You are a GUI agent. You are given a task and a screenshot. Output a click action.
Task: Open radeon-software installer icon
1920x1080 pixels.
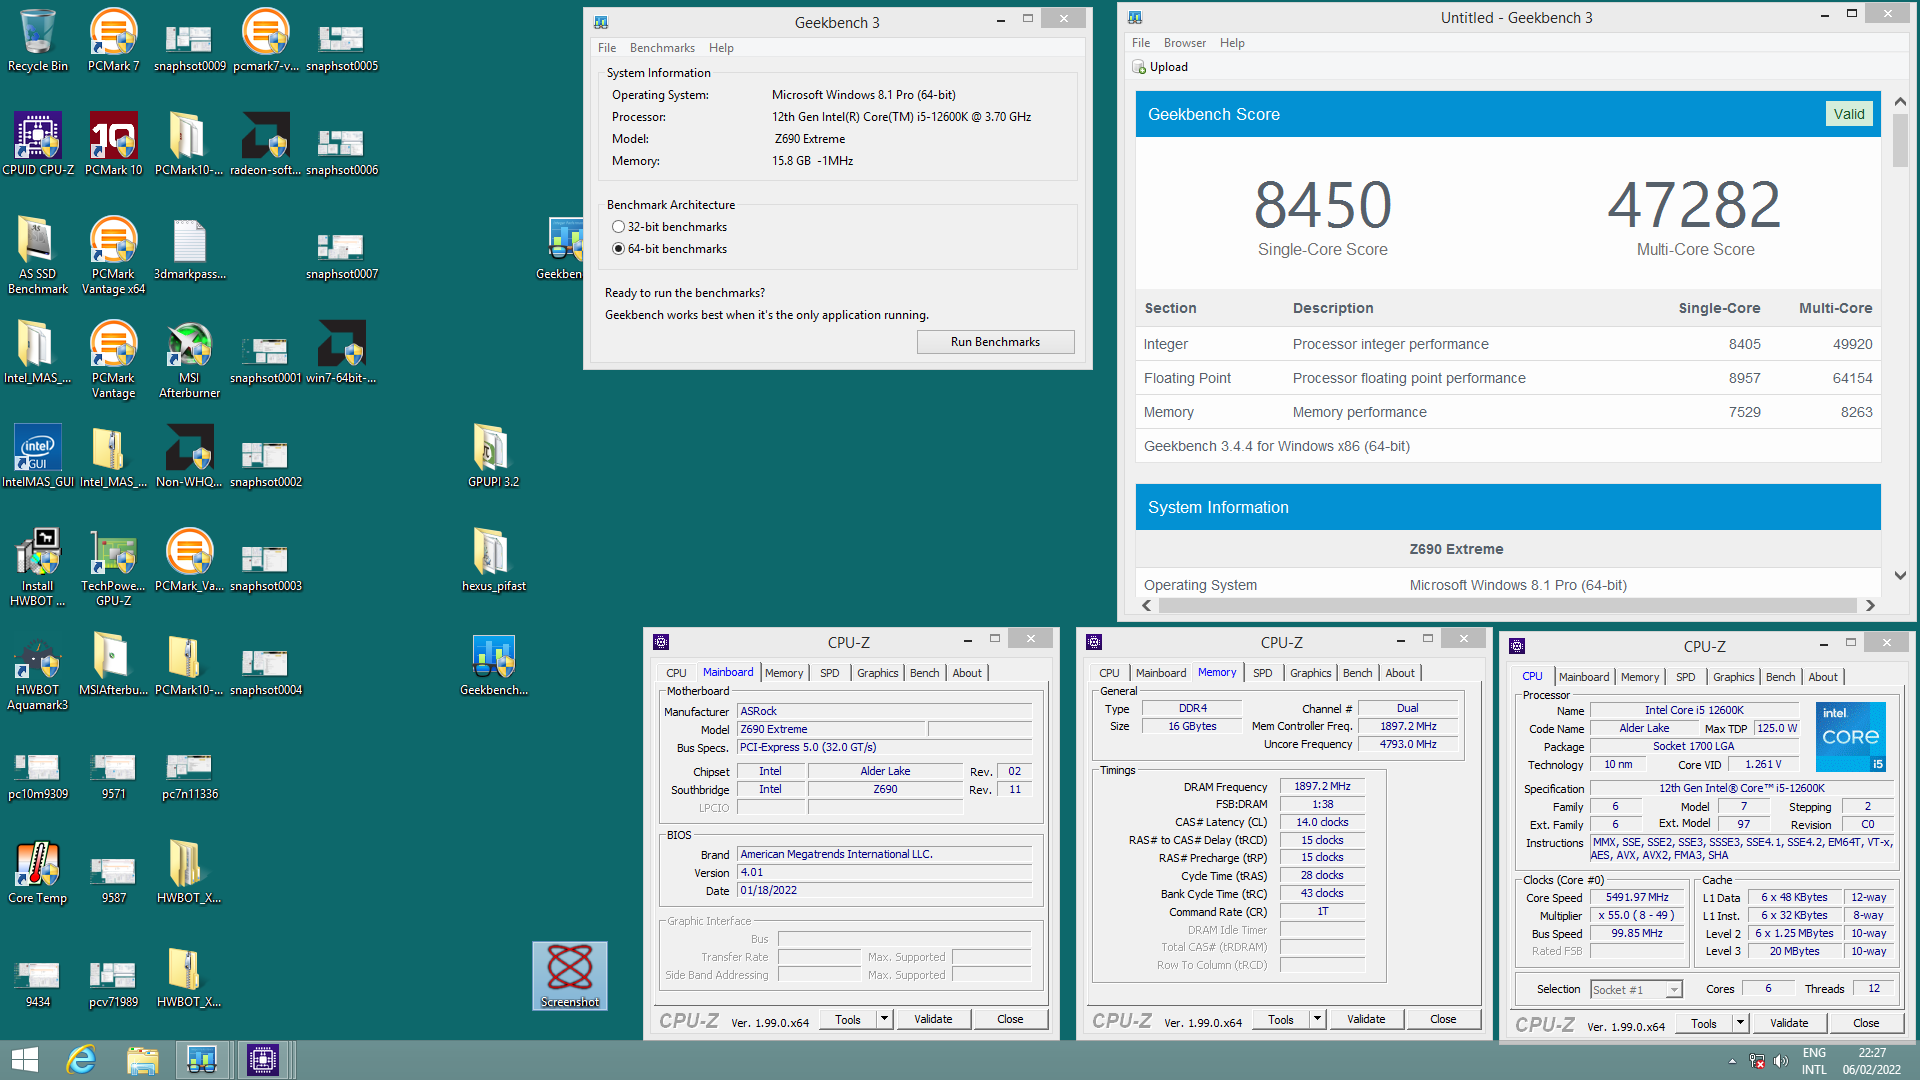coord(265,144)
